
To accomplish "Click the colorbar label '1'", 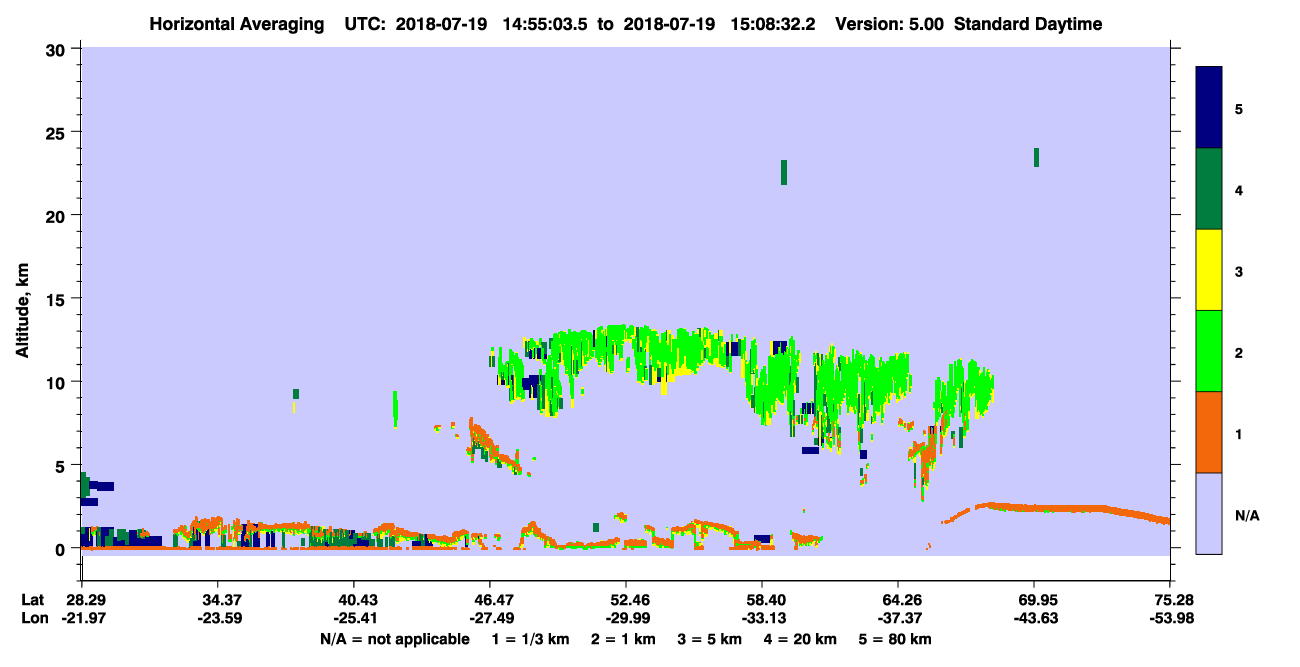I will (x=1239, y=433).
